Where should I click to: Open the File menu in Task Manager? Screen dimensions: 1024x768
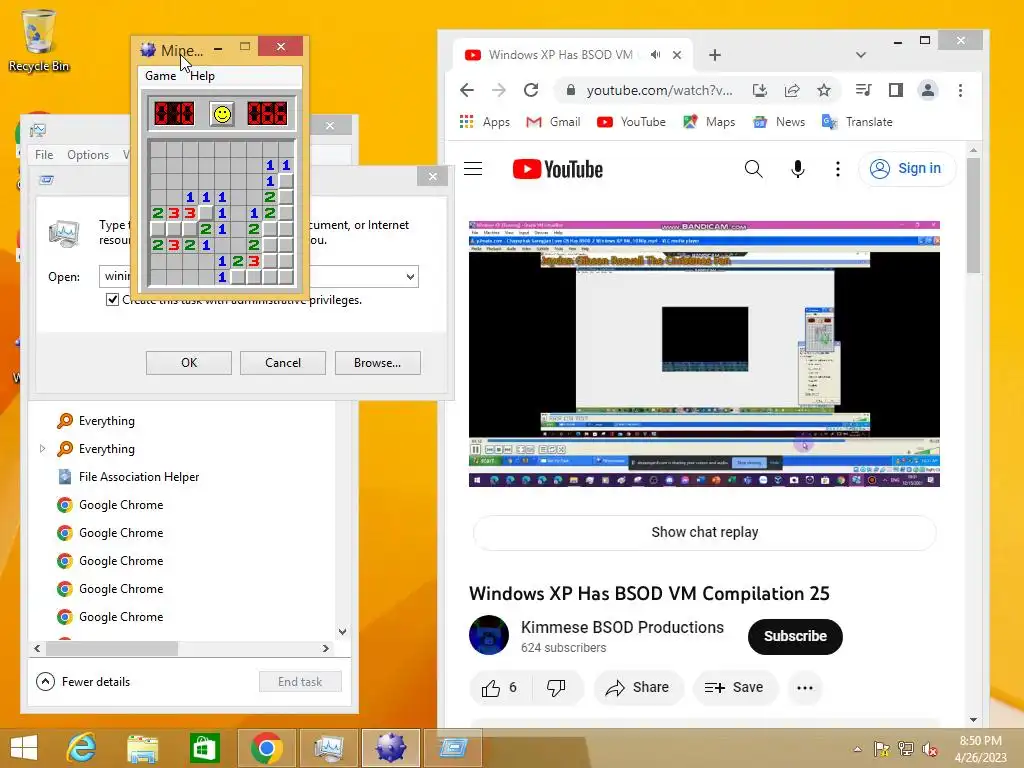click(x=44, y=155)
